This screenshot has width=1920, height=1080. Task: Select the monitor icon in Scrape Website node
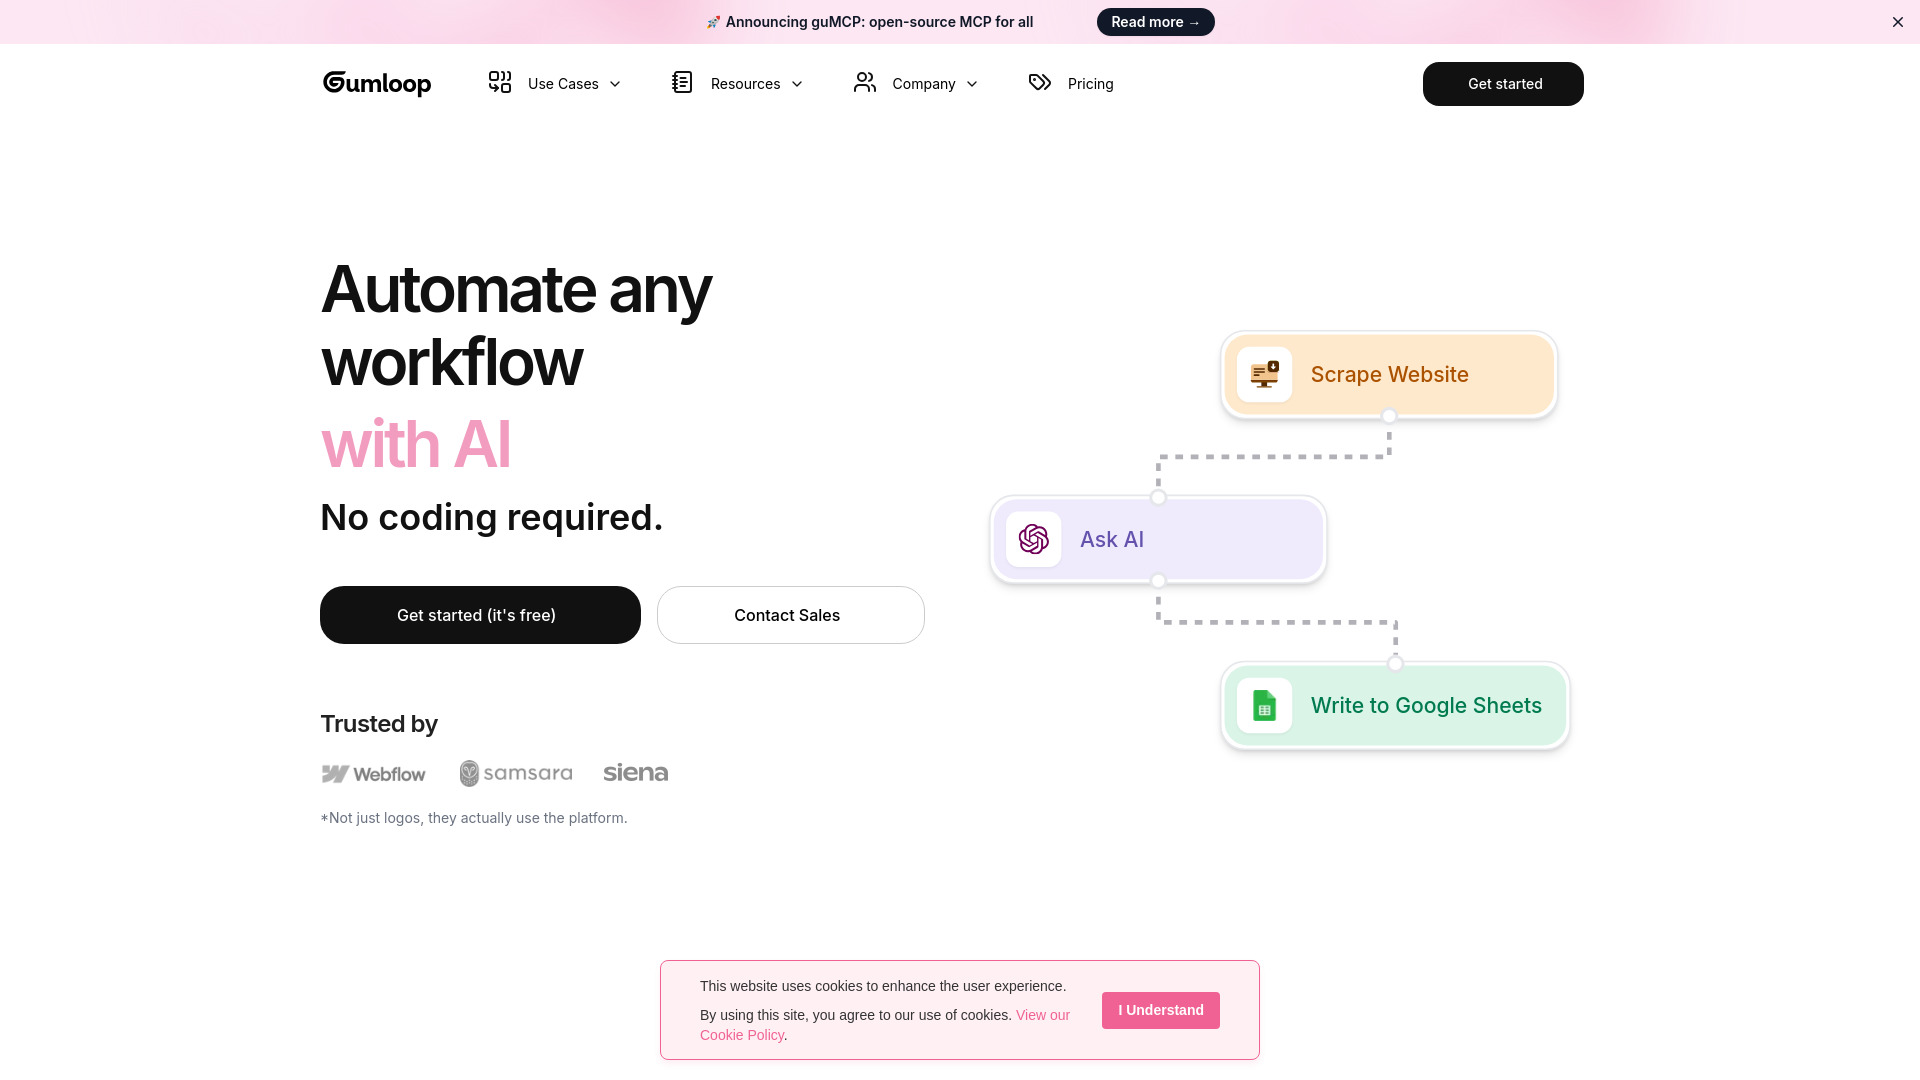(1264, 374)
